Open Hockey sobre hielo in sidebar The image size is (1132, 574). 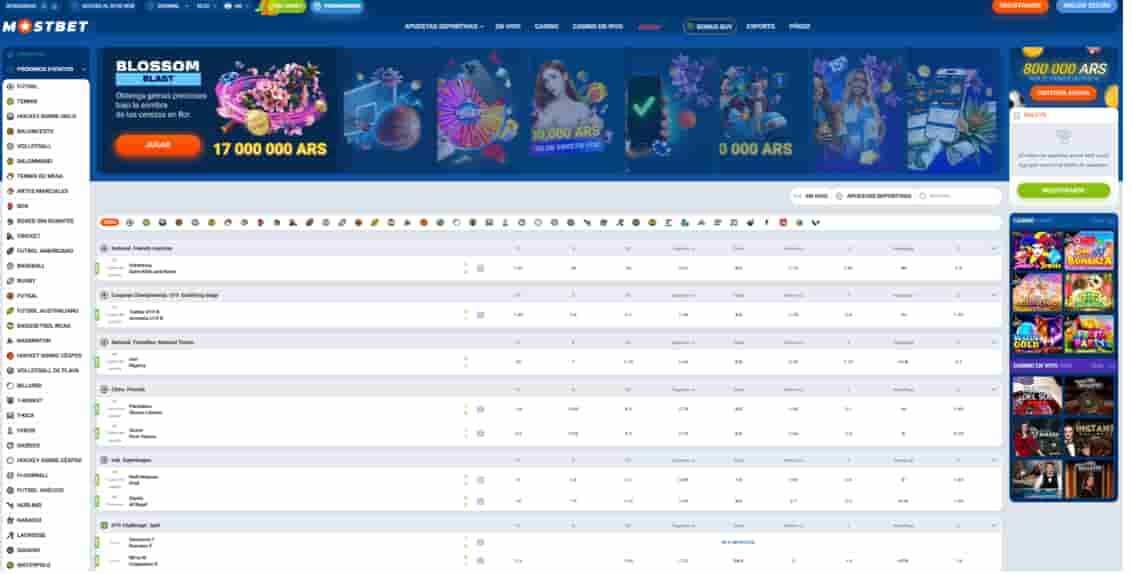tap(45, 116)
